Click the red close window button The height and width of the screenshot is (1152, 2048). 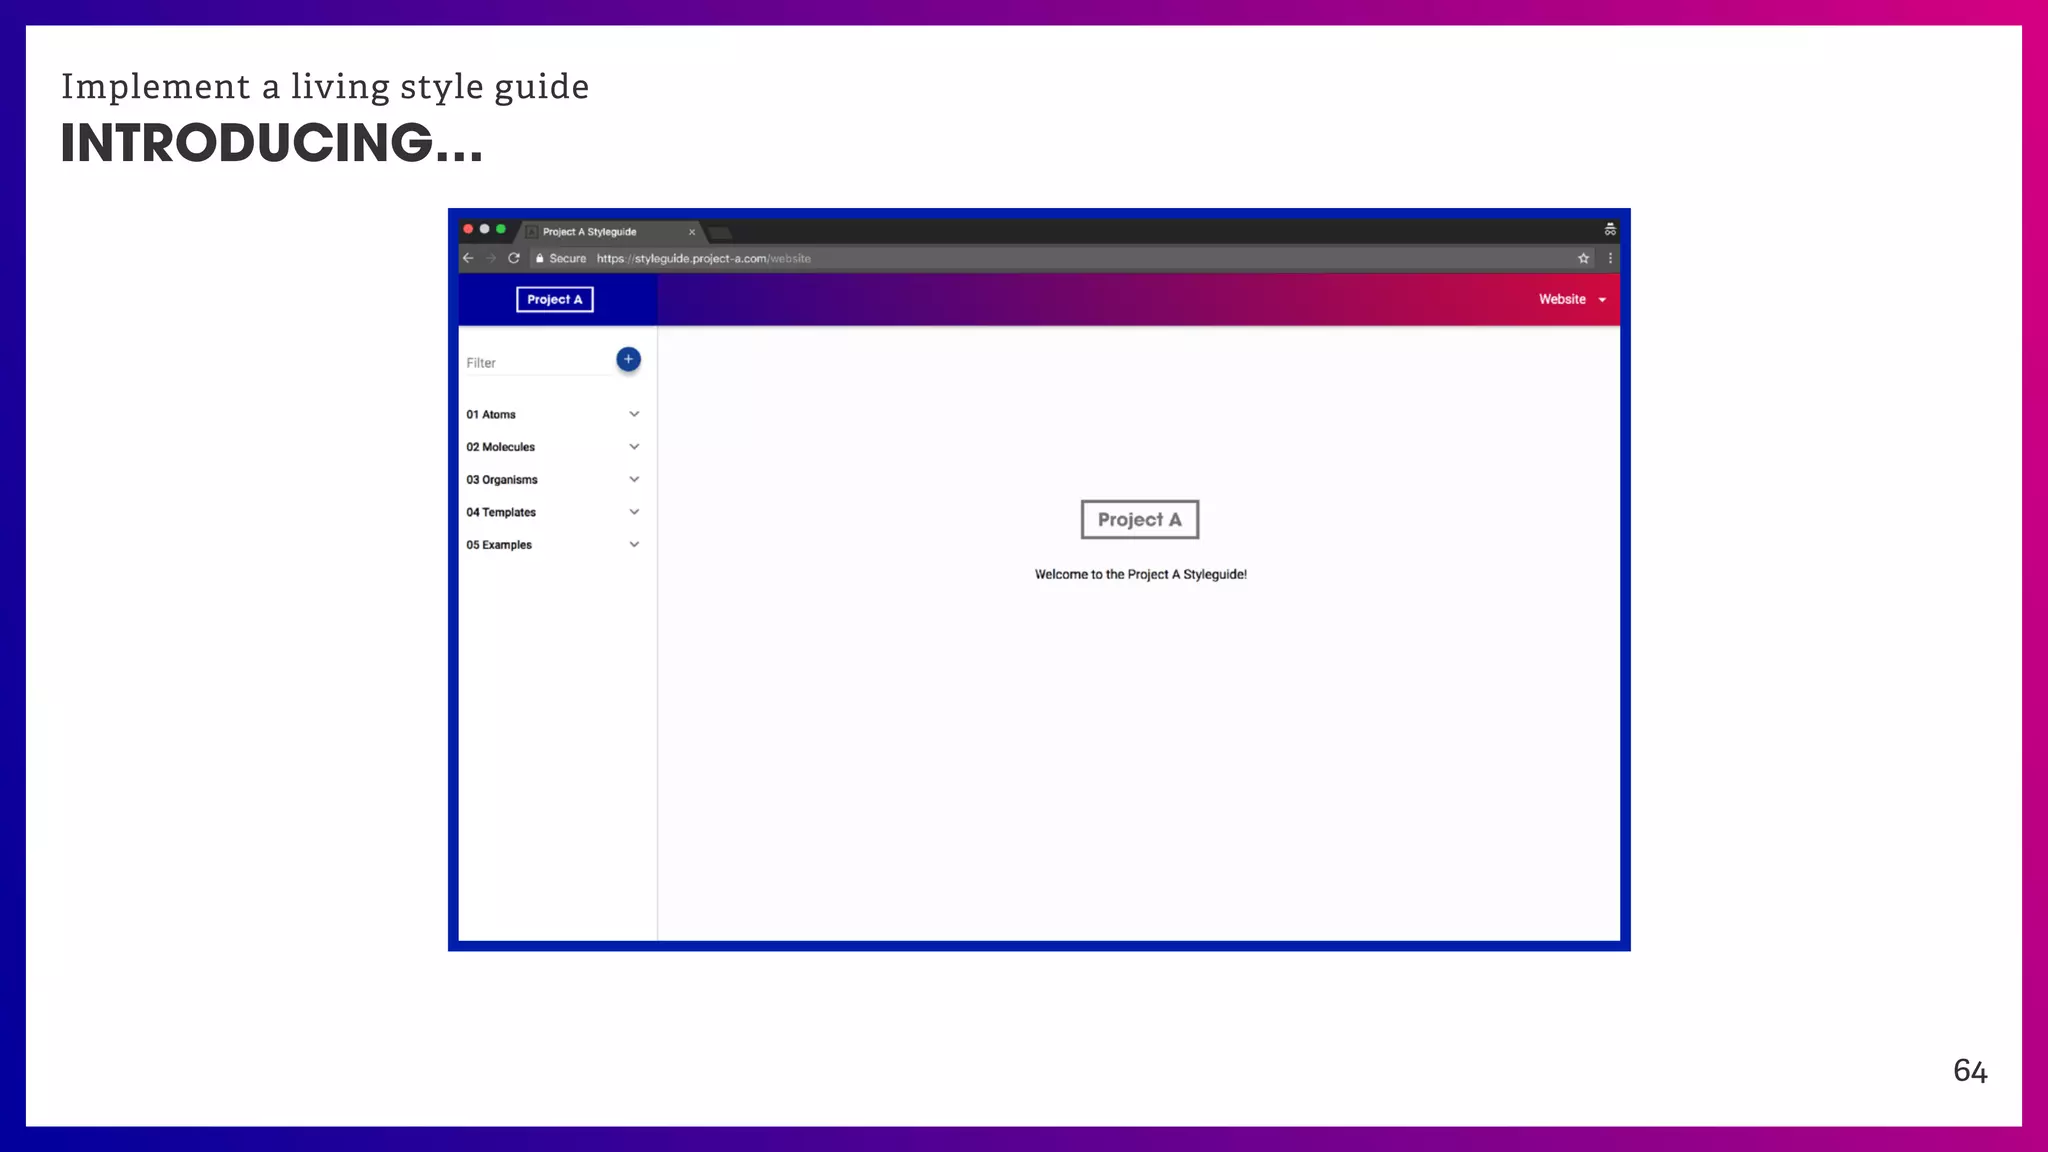468,229
